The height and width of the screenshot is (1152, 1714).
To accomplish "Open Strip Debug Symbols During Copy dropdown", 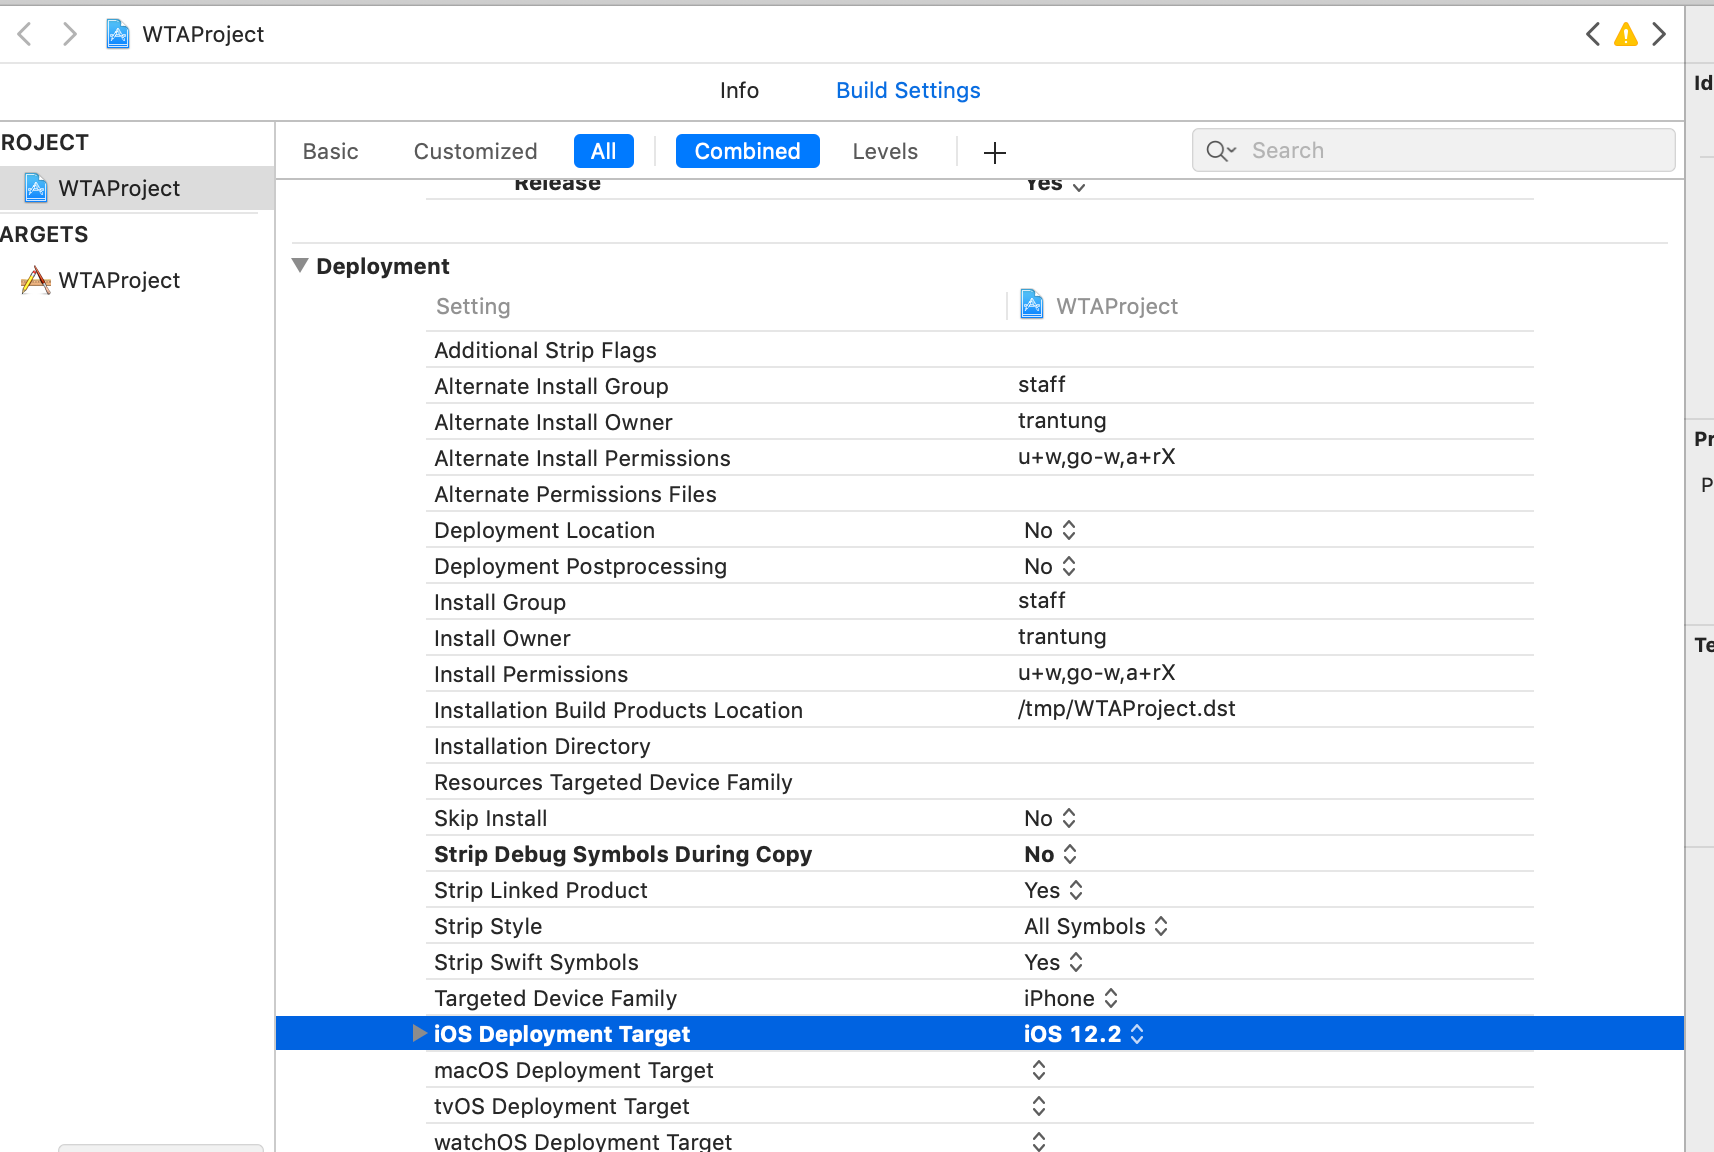I will point(1051,854).
